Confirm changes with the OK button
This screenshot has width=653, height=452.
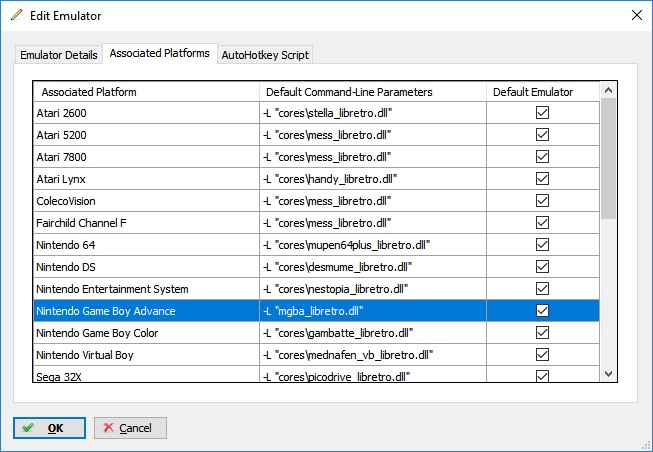tap(49, 428)
